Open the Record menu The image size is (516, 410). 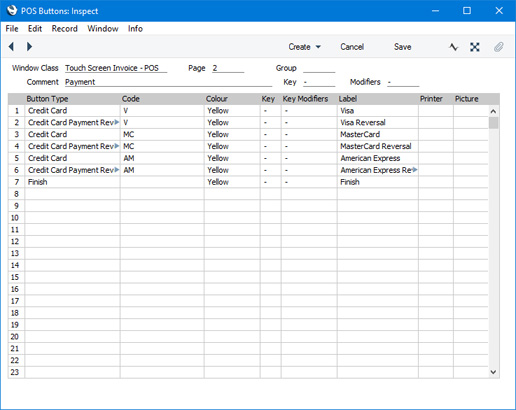(64, 29)
